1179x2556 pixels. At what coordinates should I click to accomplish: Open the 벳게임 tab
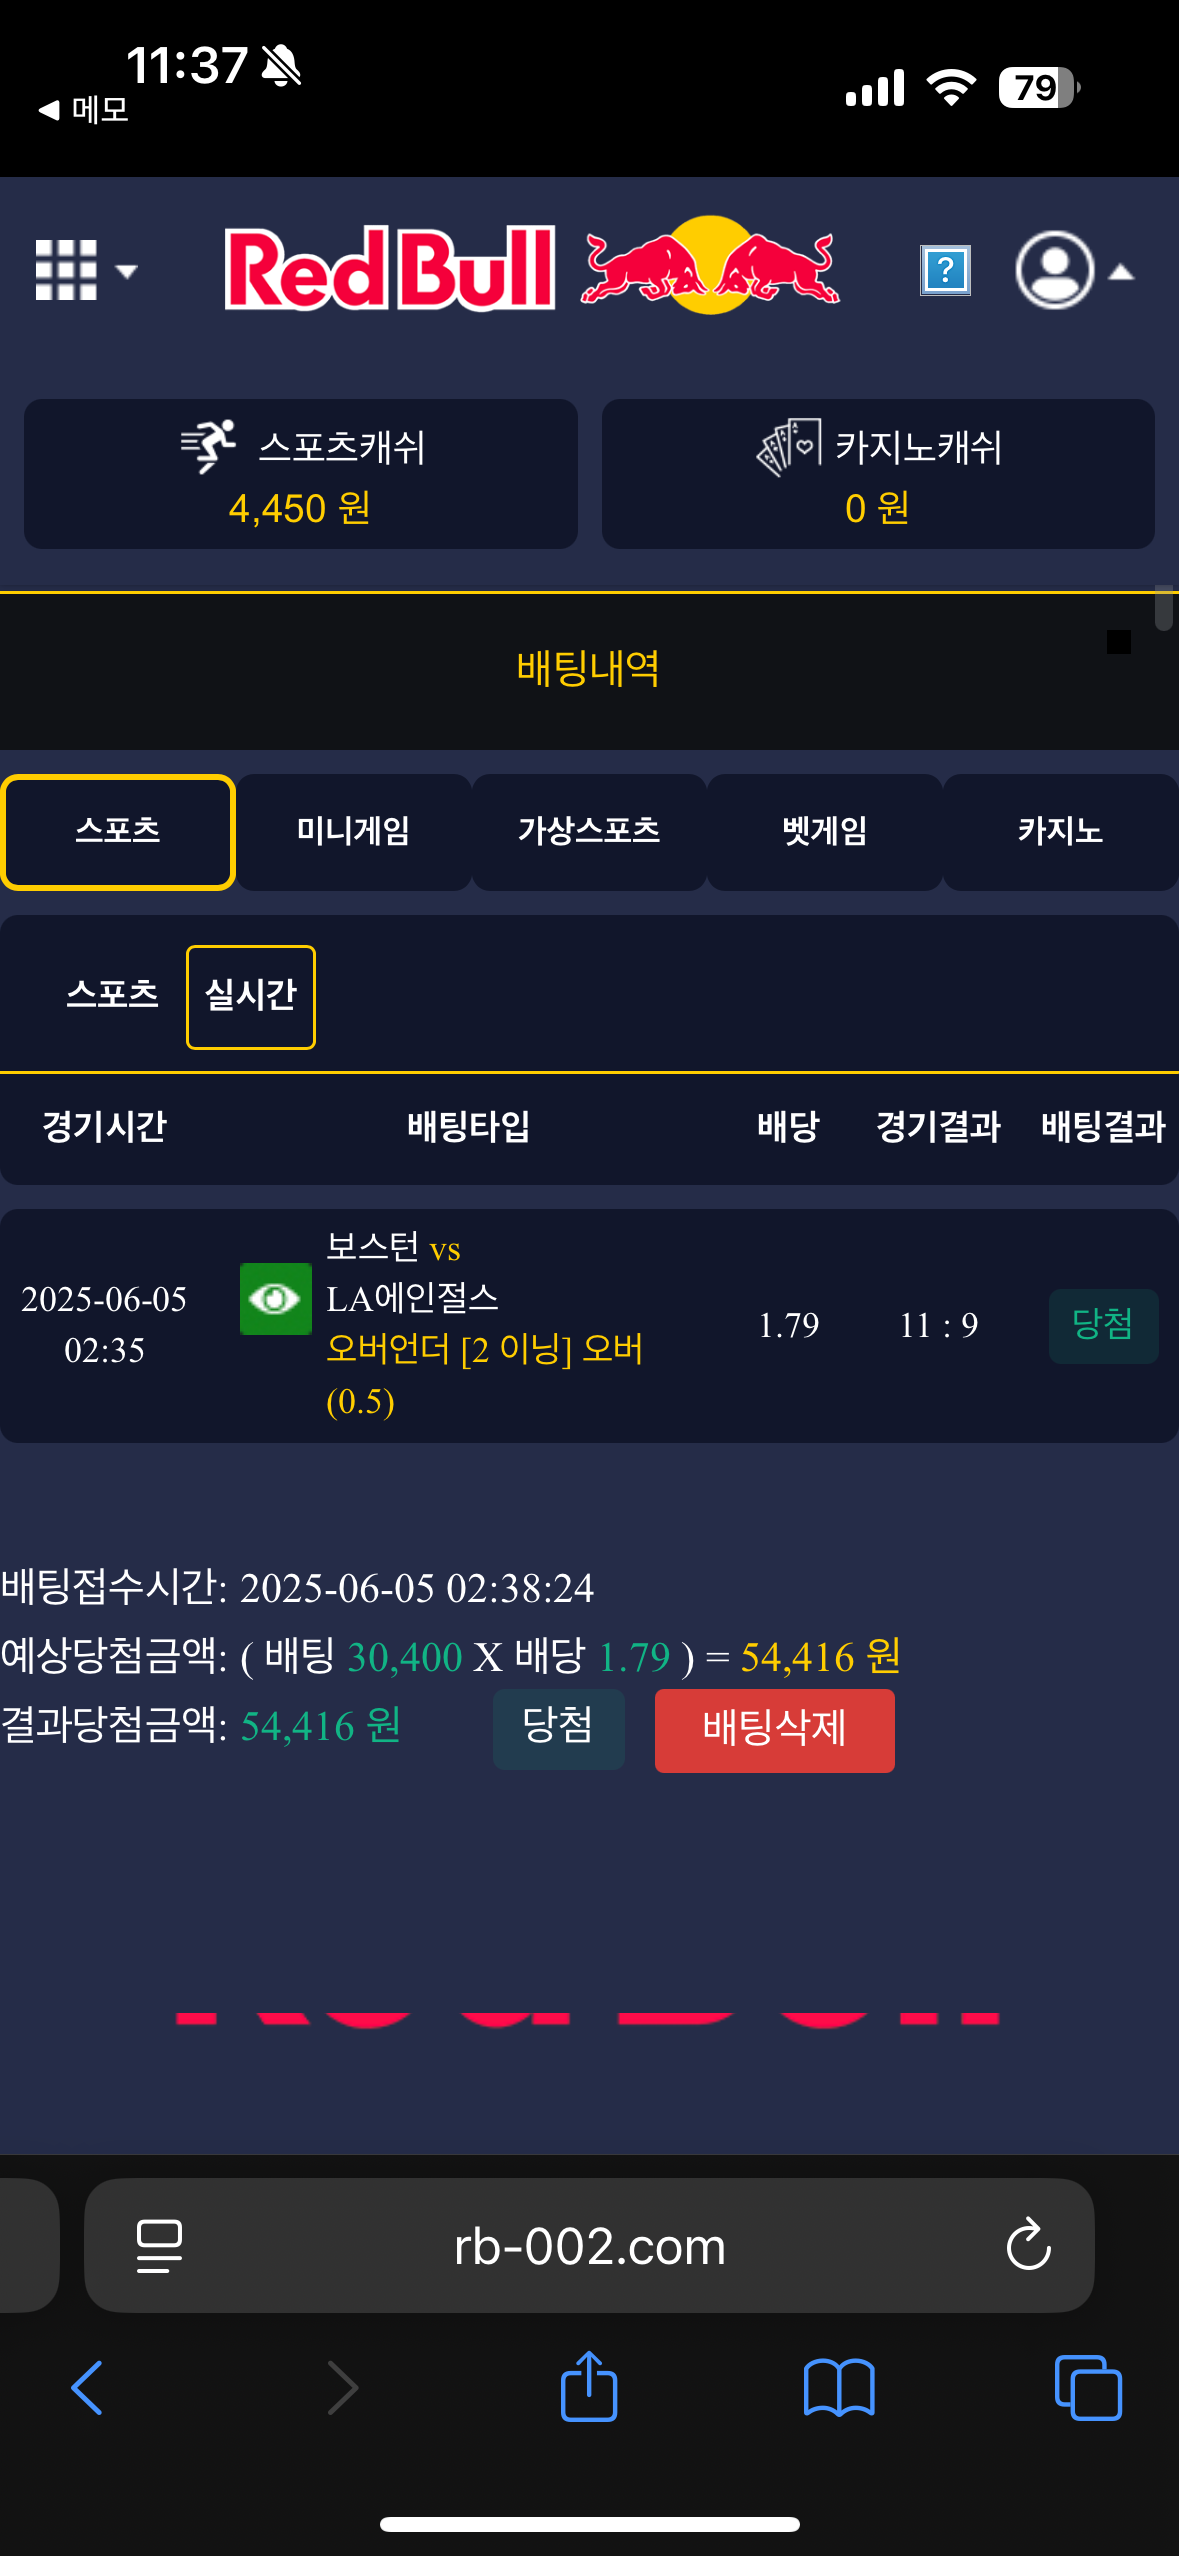[824, 831]
